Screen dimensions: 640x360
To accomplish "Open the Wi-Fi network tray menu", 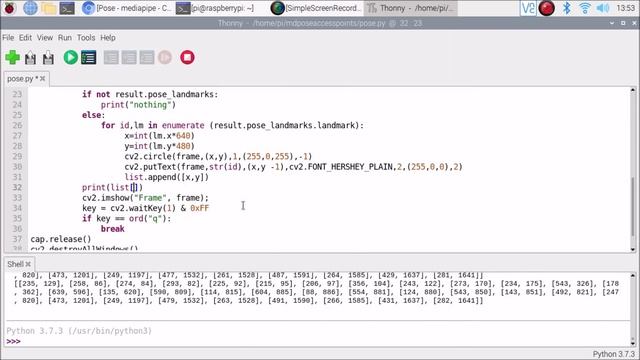I will (x=584, y=8).
